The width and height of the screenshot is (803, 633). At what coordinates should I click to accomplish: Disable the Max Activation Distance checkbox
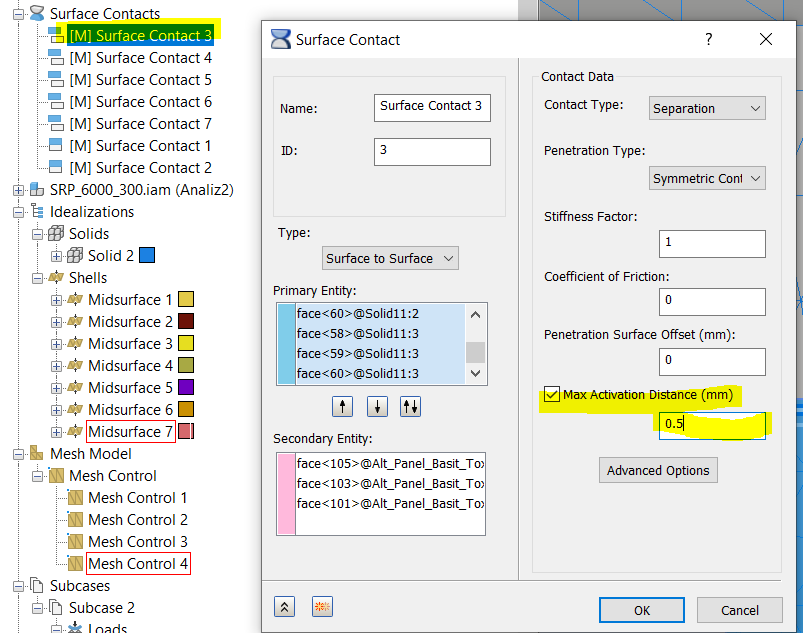(553, 395)
